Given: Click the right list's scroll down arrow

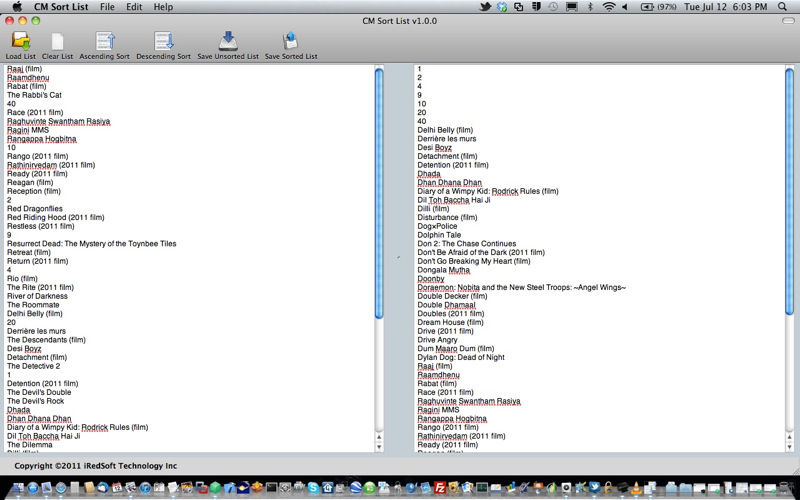Looking at the screenshot, I should click(x=789, y=447).
